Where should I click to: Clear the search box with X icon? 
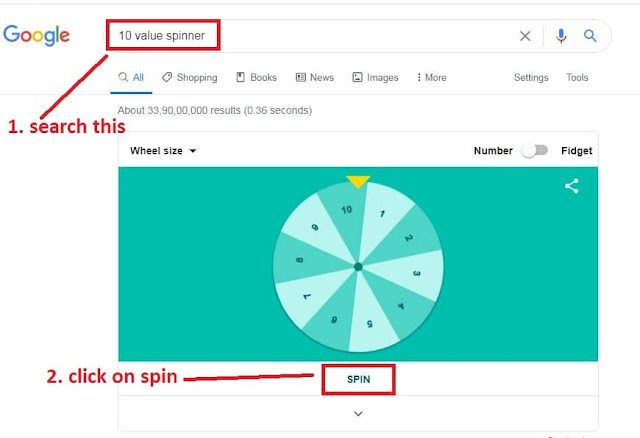pos(525,36)
